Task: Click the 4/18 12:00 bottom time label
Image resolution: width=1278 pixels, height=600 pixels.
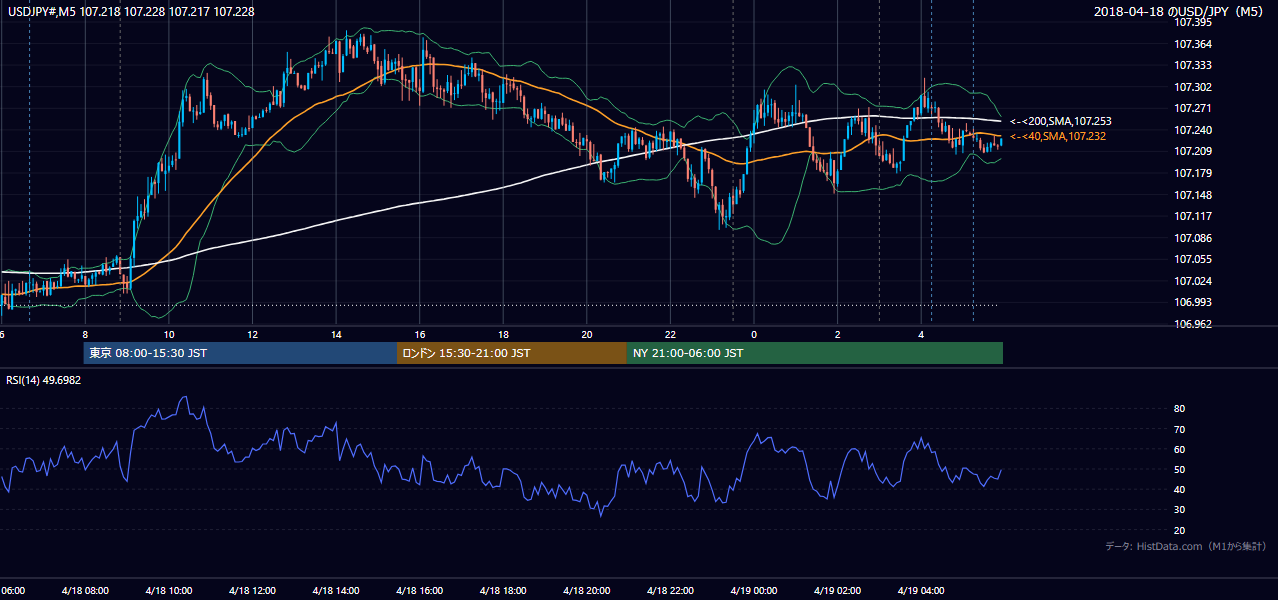Action: pyautogui.click(x=251, y=591)
